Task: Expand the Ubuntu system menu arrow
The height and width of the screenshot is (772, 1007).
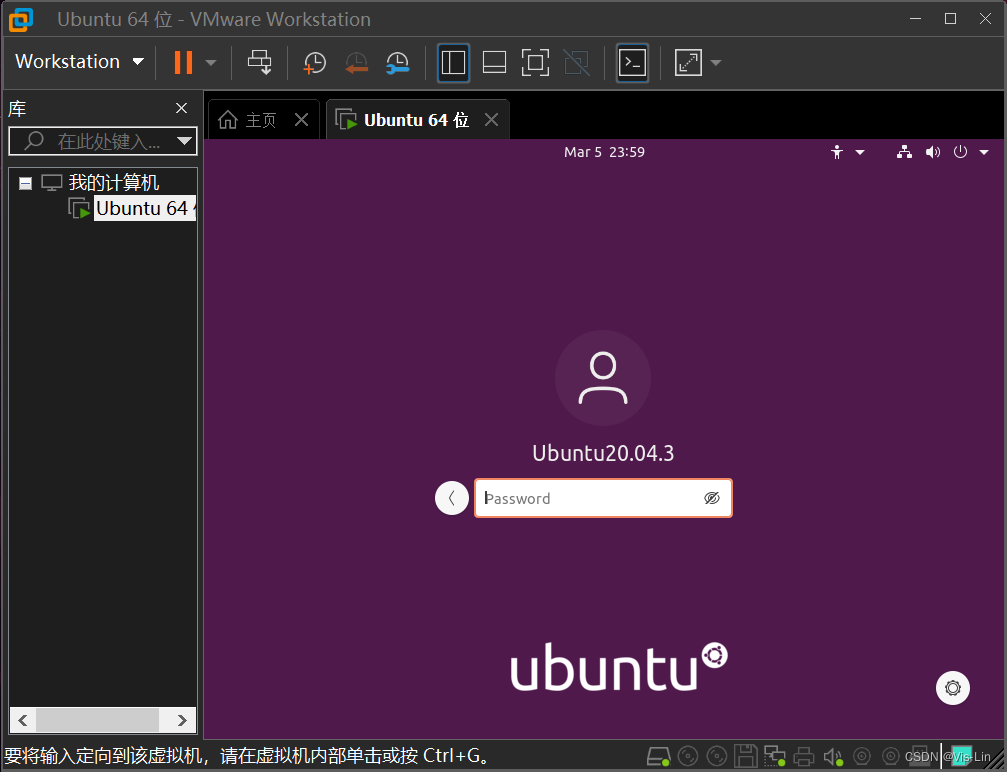Action: [984, 153]
